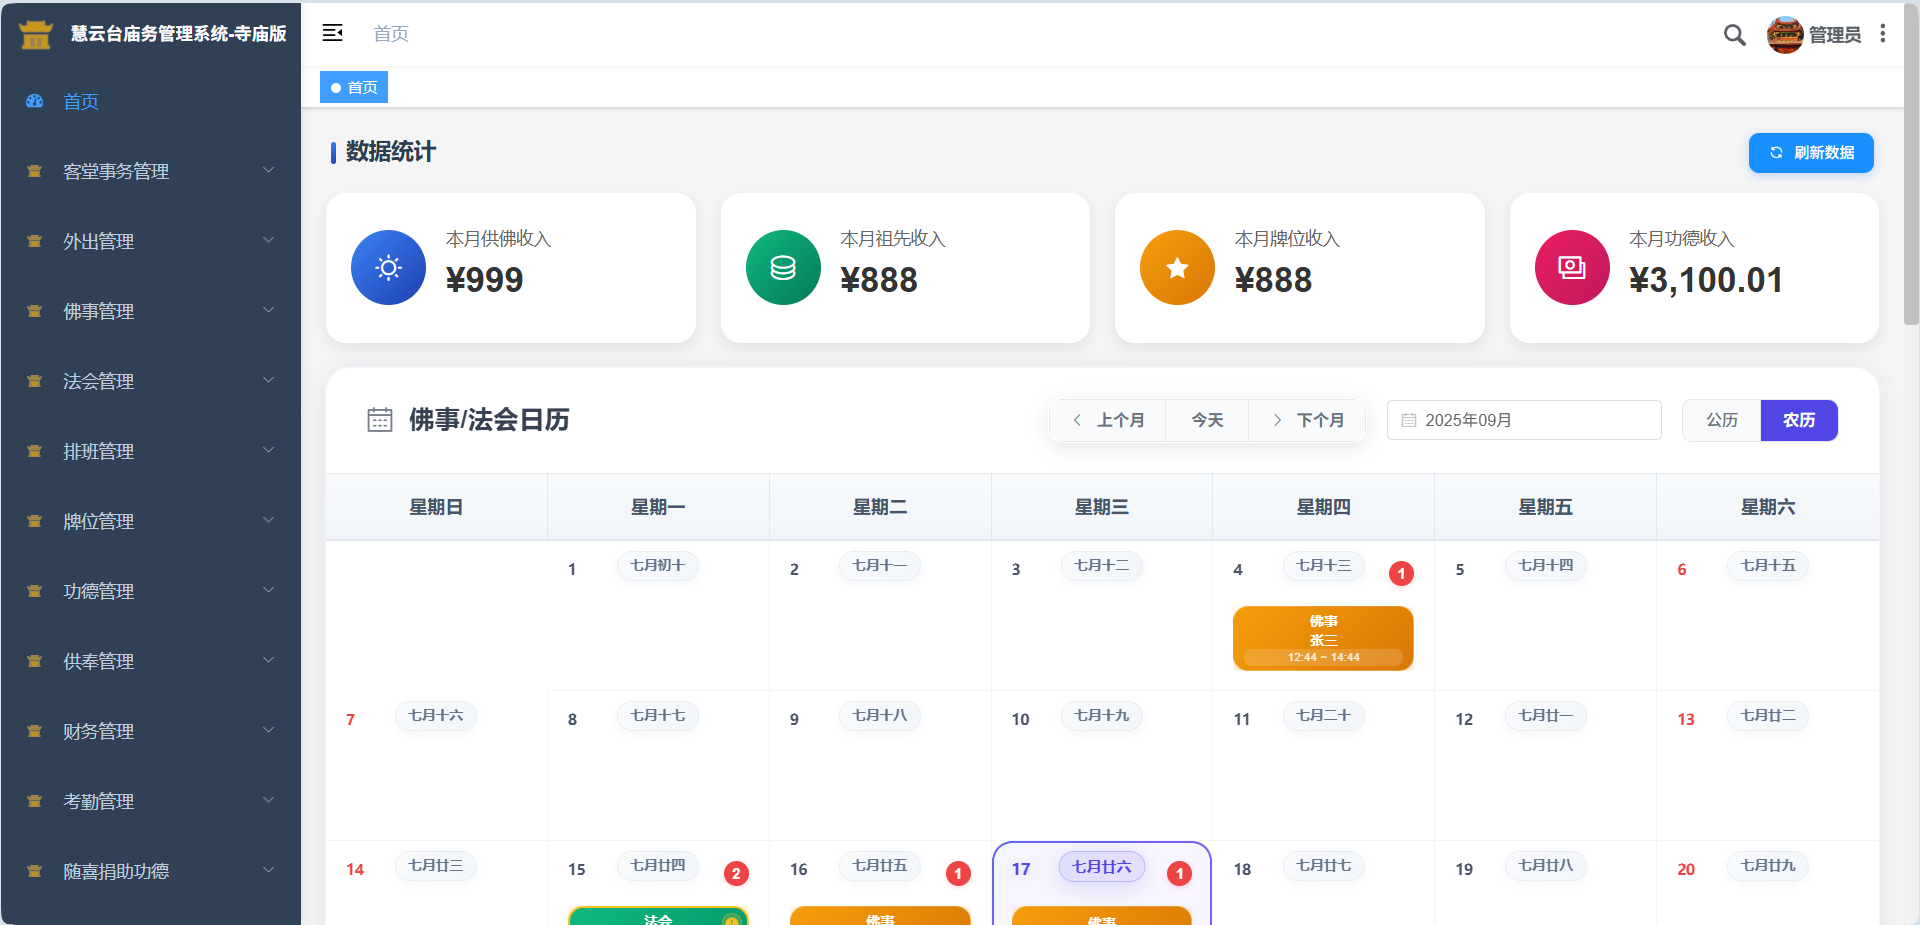The width and height of the screenshot is (1920, 925).
Task: Expand the 客堂事务管理 submenu
Action: pos(150,171)
